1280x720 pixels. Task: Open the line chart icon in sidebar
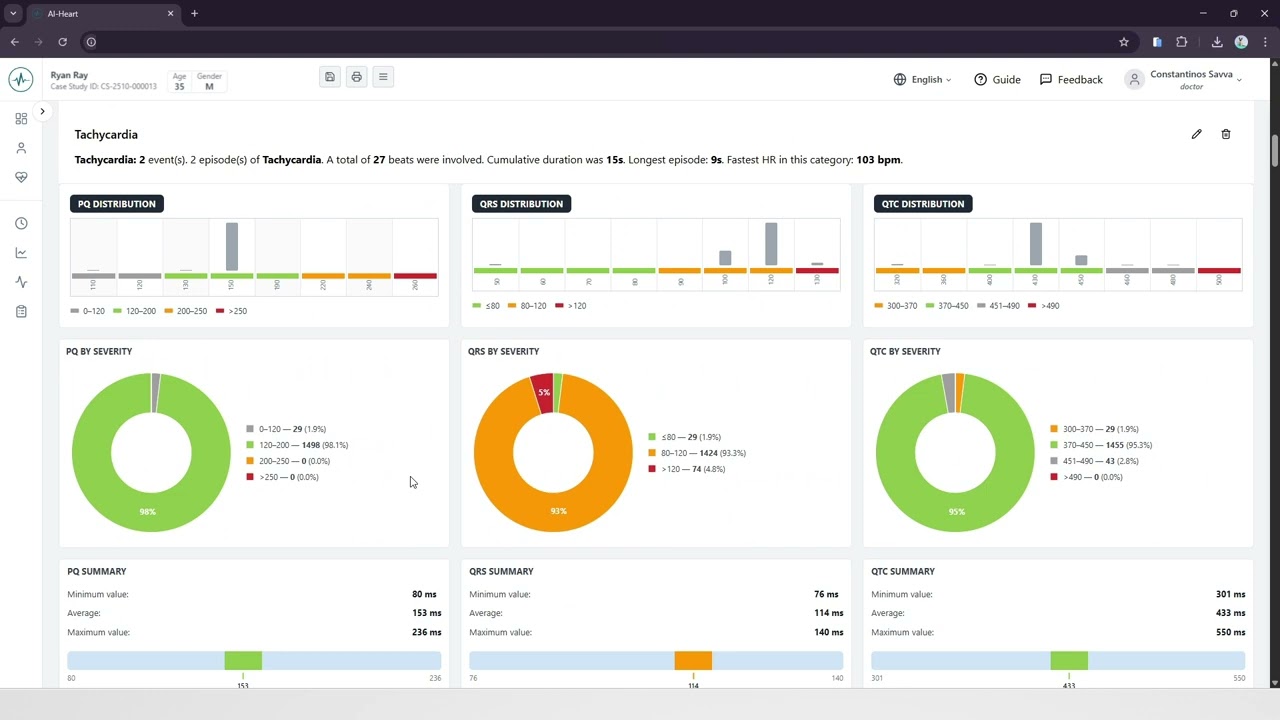pos(21,253)
